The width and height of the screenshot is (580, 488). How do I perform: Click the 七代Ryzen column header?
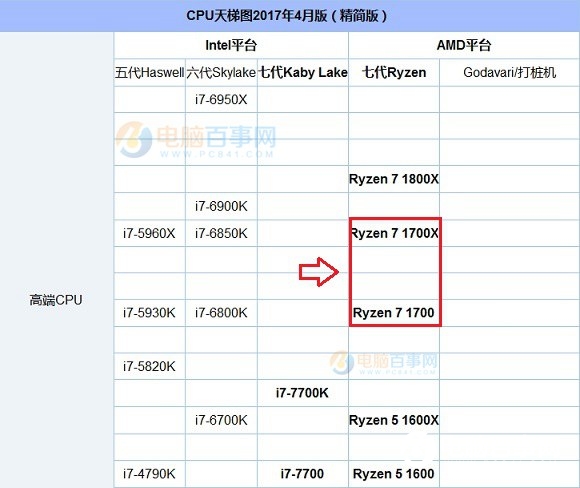(x=394, y=73)
